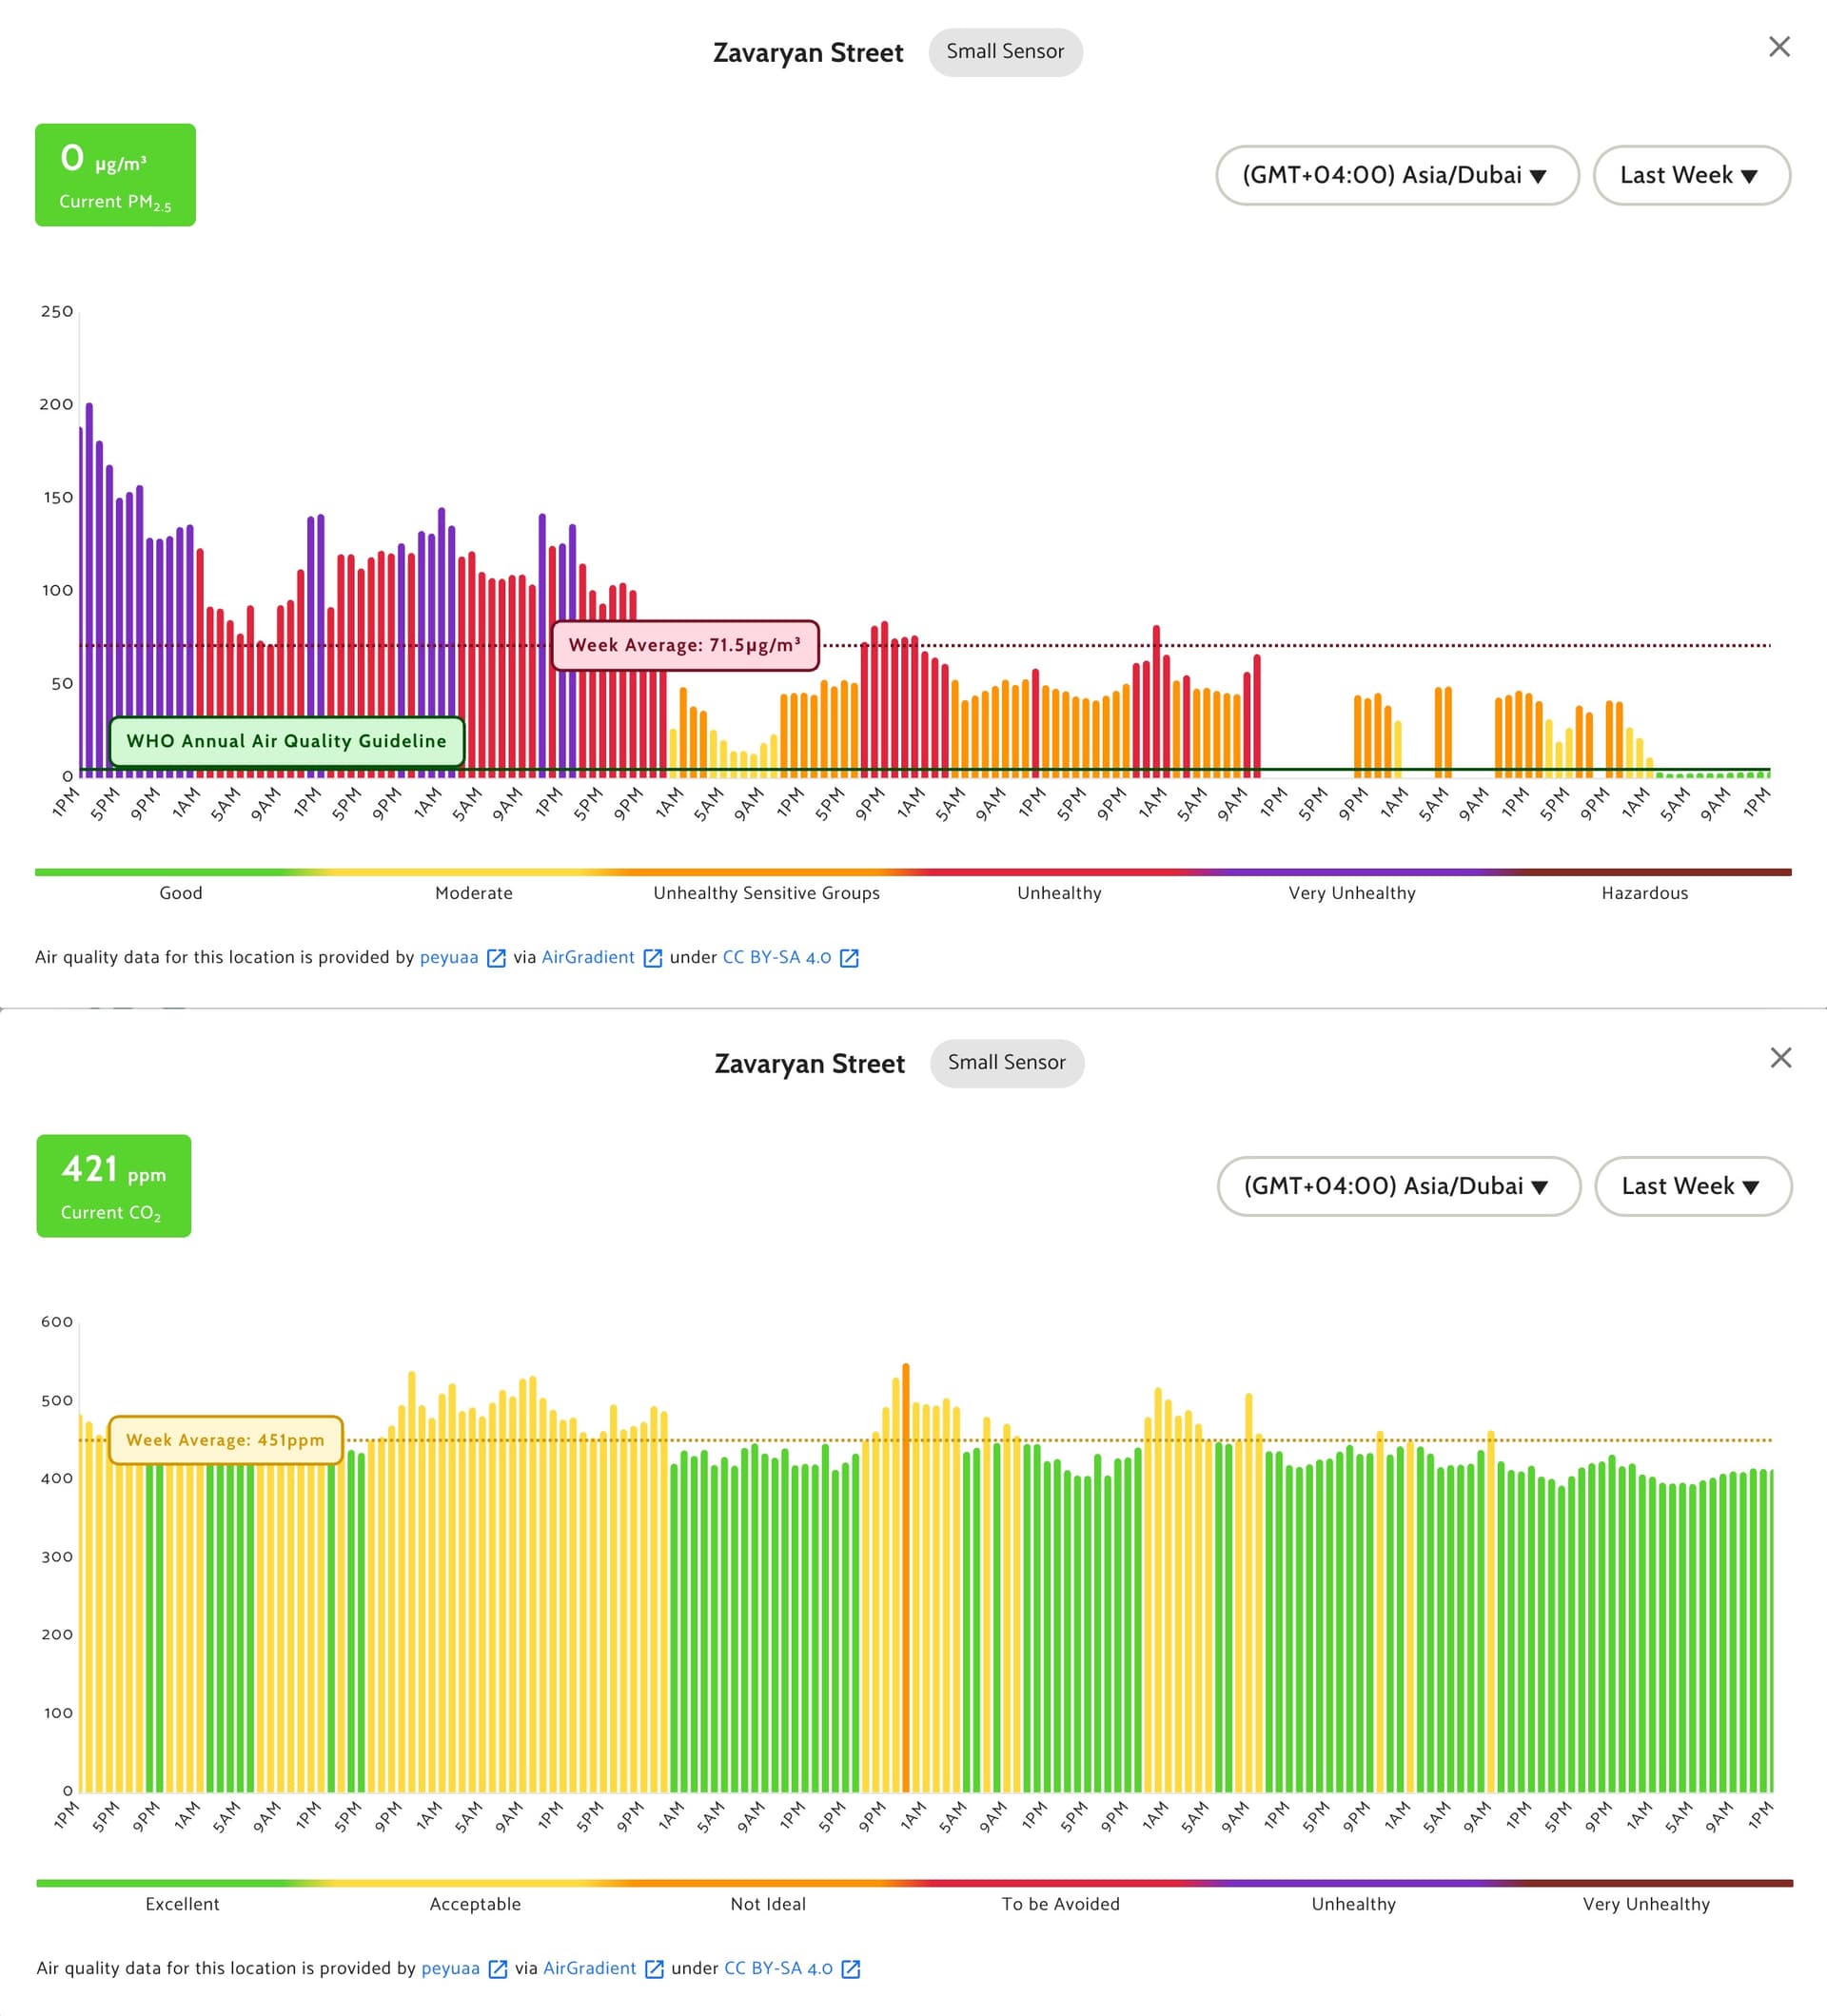Click AirGradient link in bottom attribution
This screenshot has height=2016, width=1827.
tap(589, 1968)
